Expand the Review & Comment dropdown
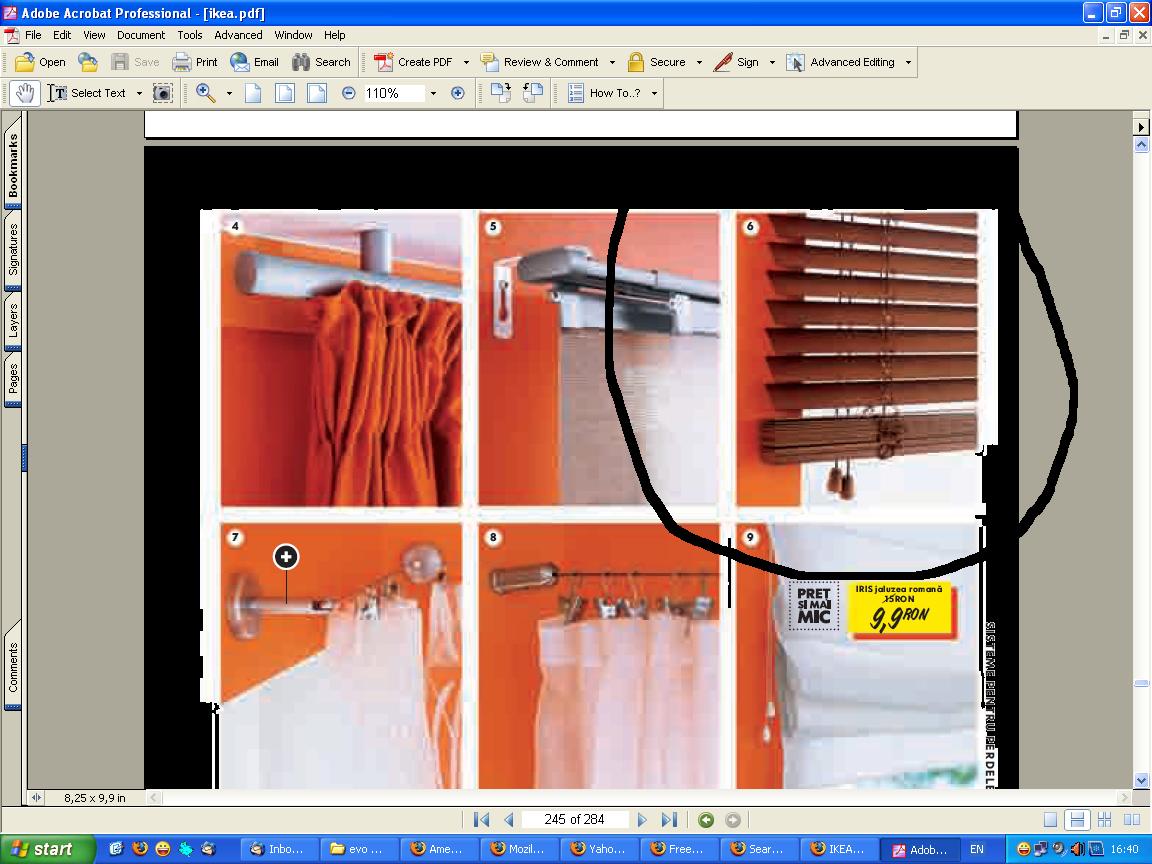This screenshot has width=1152, height=864. pos(612,62)
